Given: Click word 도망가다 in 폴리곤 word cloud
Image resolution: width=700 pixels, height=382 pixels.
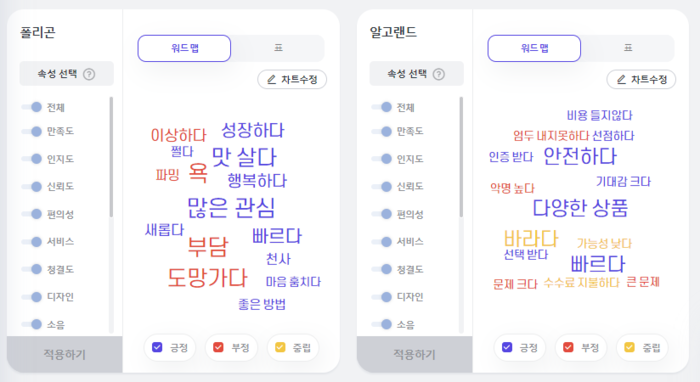Looking at the screenshot, I should (x=207, y=278).
